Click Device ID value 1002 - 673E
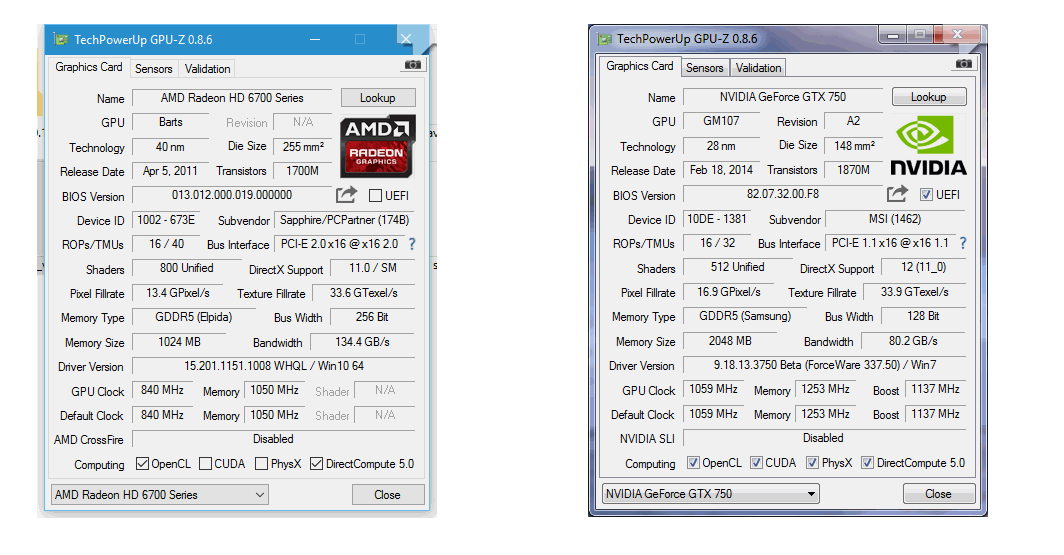 (x=166, y=220)
